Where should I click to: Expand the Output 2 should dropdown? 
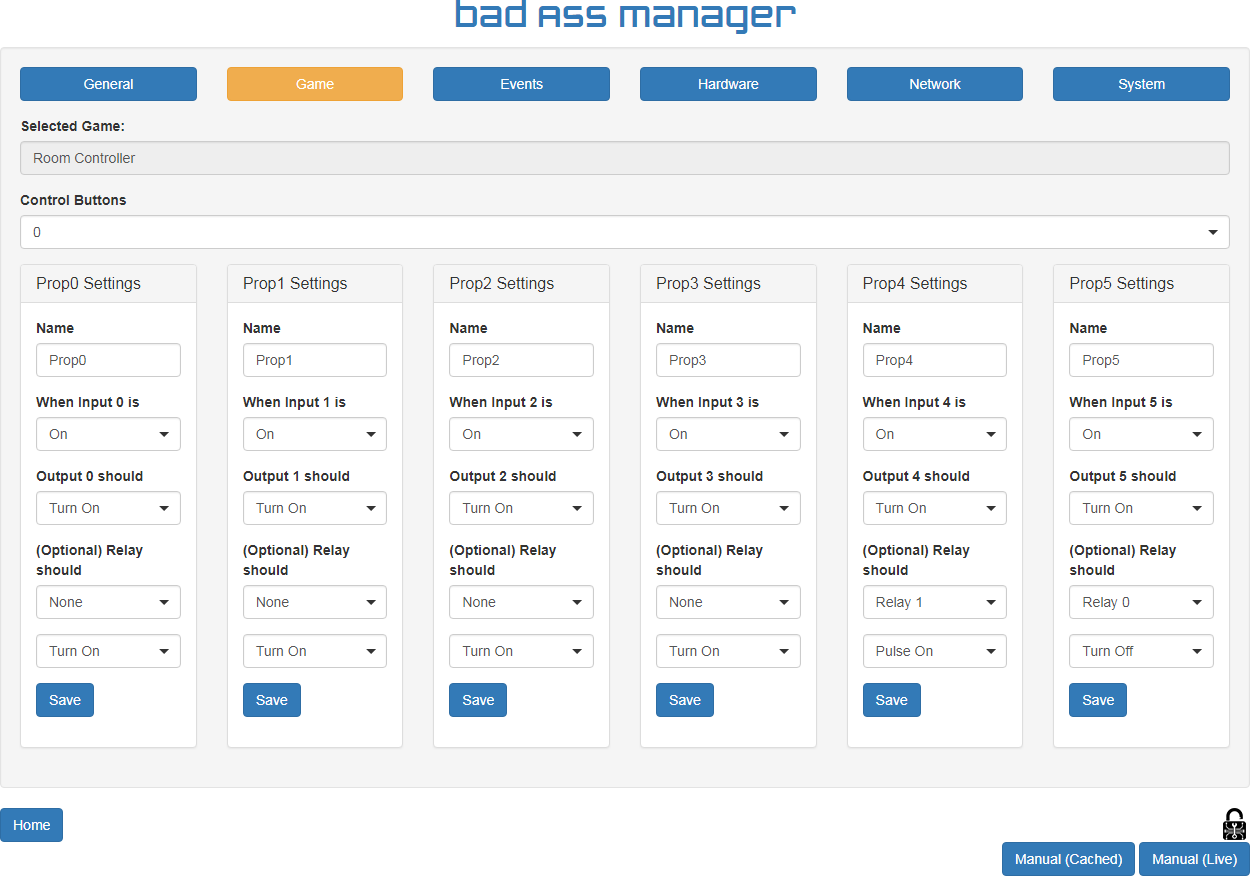click(x=521, y=508)
